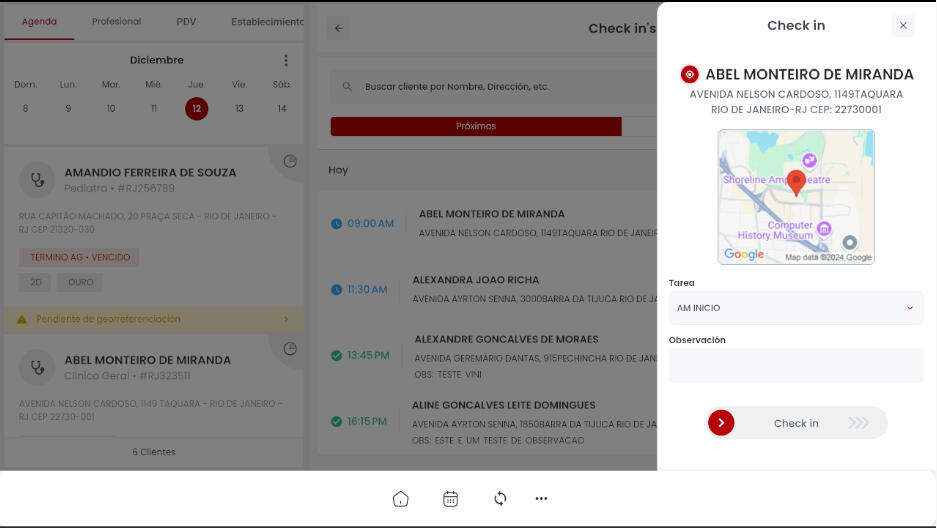Open the Diciembre calendar three-dot menu
Screen dimensions: 937x528
pyautogui.click(x=286, y=60)
